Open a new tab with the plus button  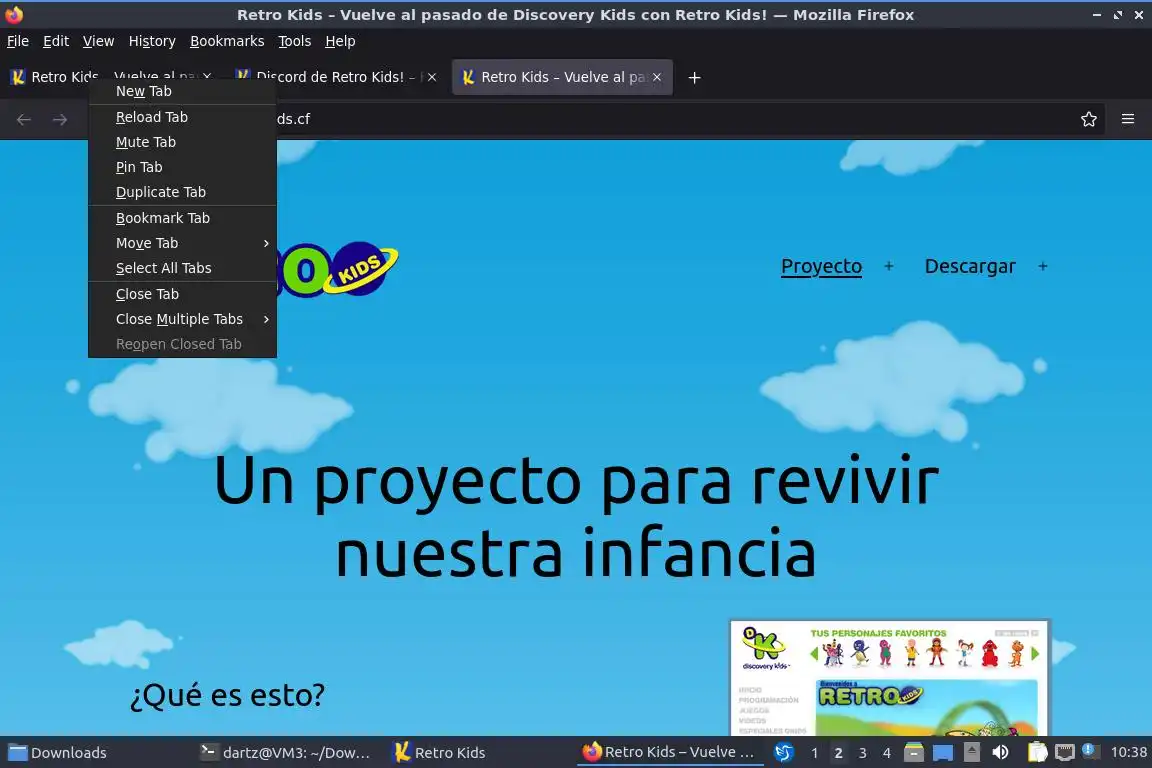694,77
